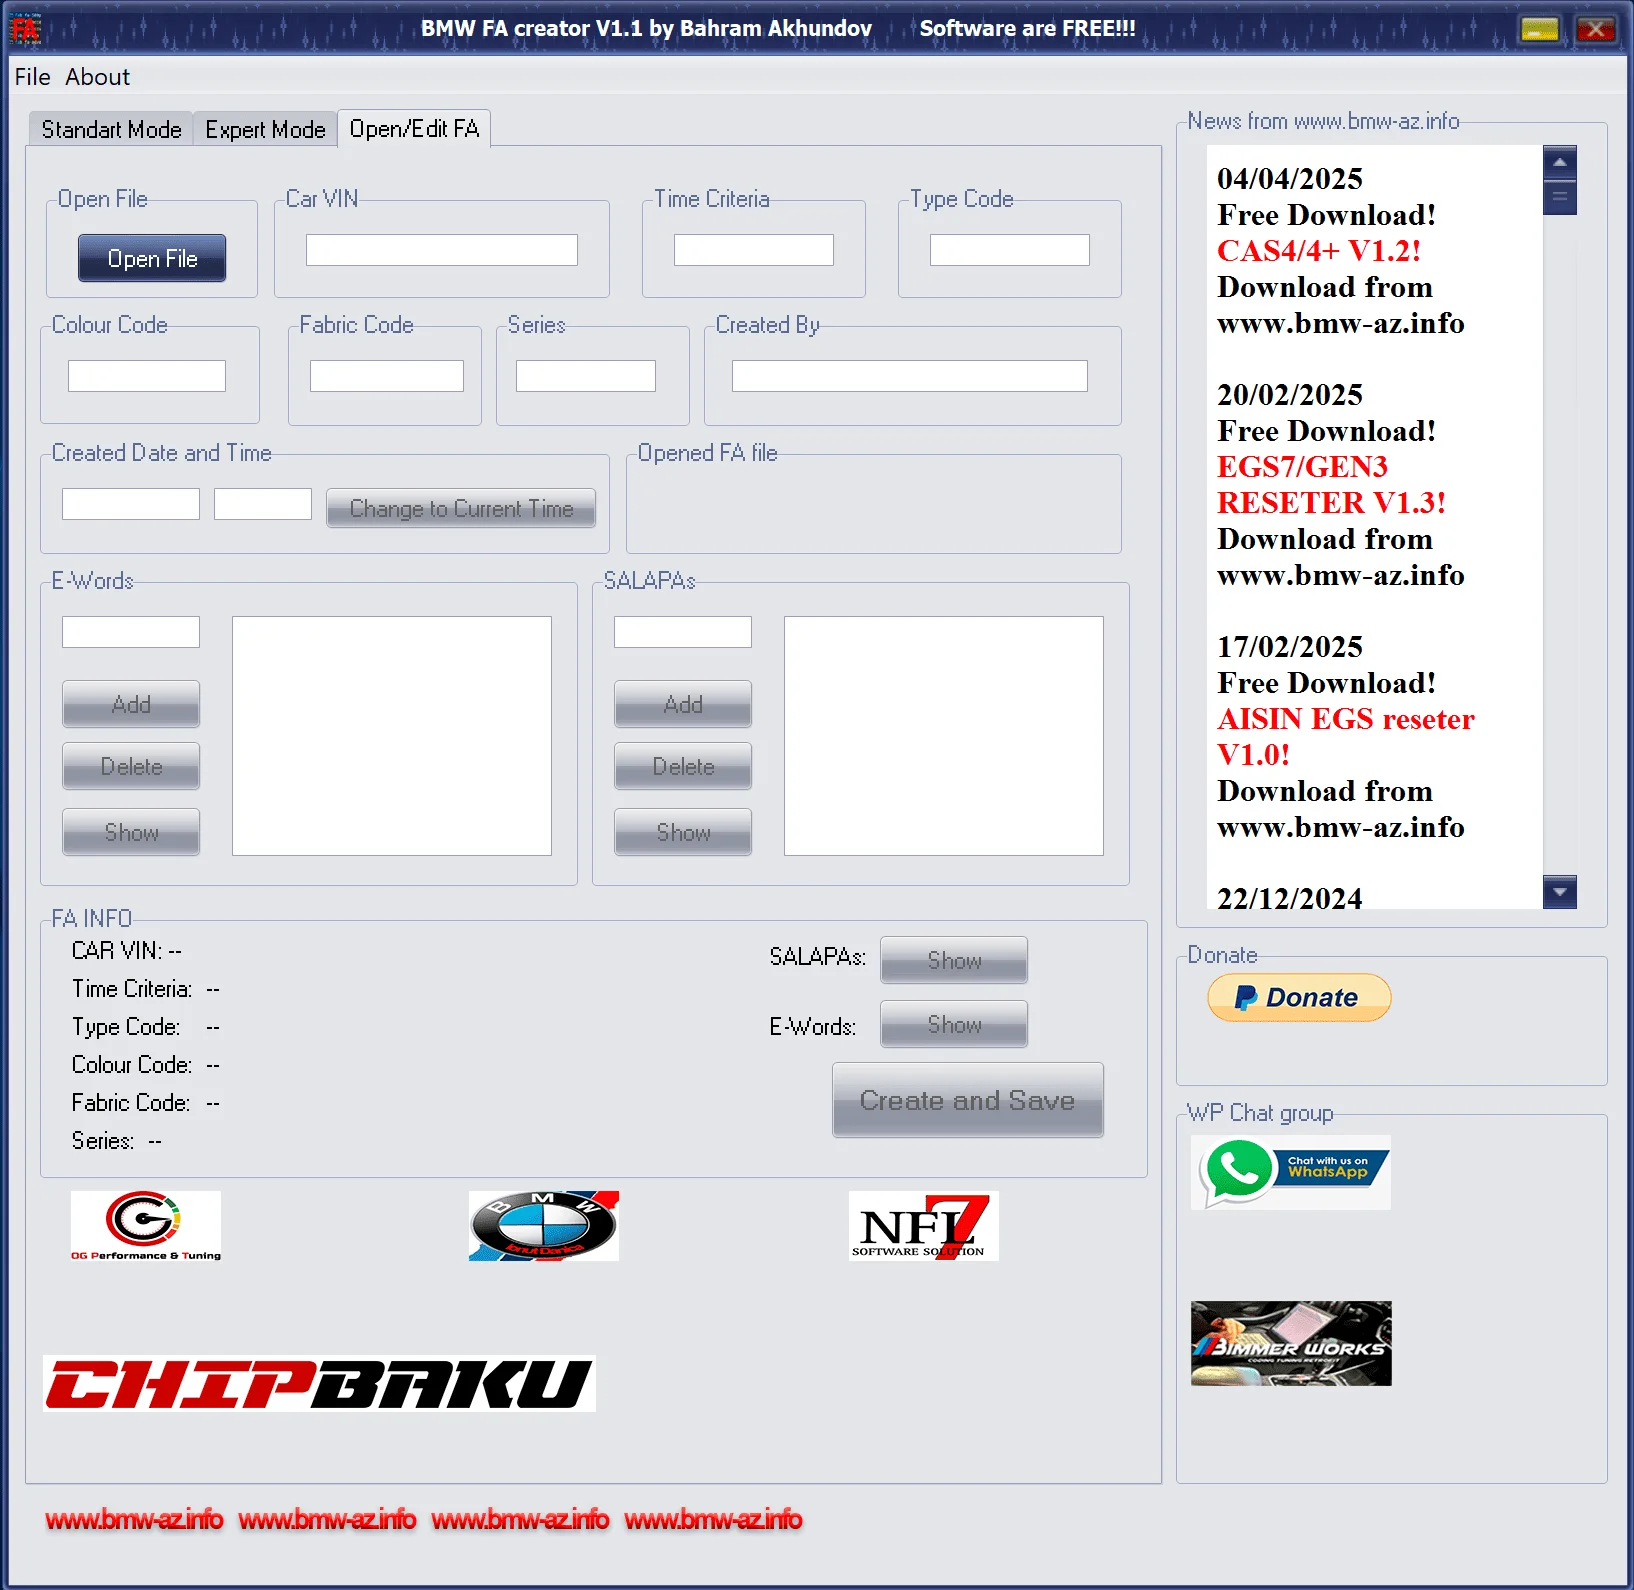Image resolution: width=1634 pixels, height=1590 pixels.
Task: Click the OG Performance & Tuning logo
Action: [146, 1226]
